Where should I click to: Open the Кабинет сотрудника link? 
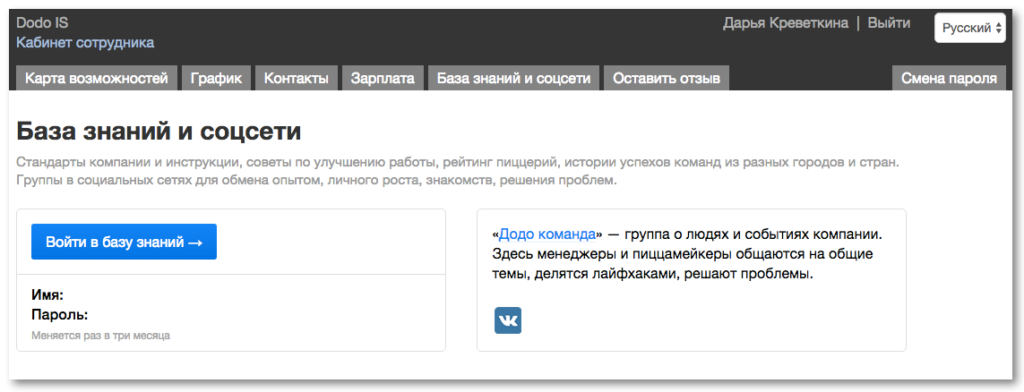click(x=85, y=43)
